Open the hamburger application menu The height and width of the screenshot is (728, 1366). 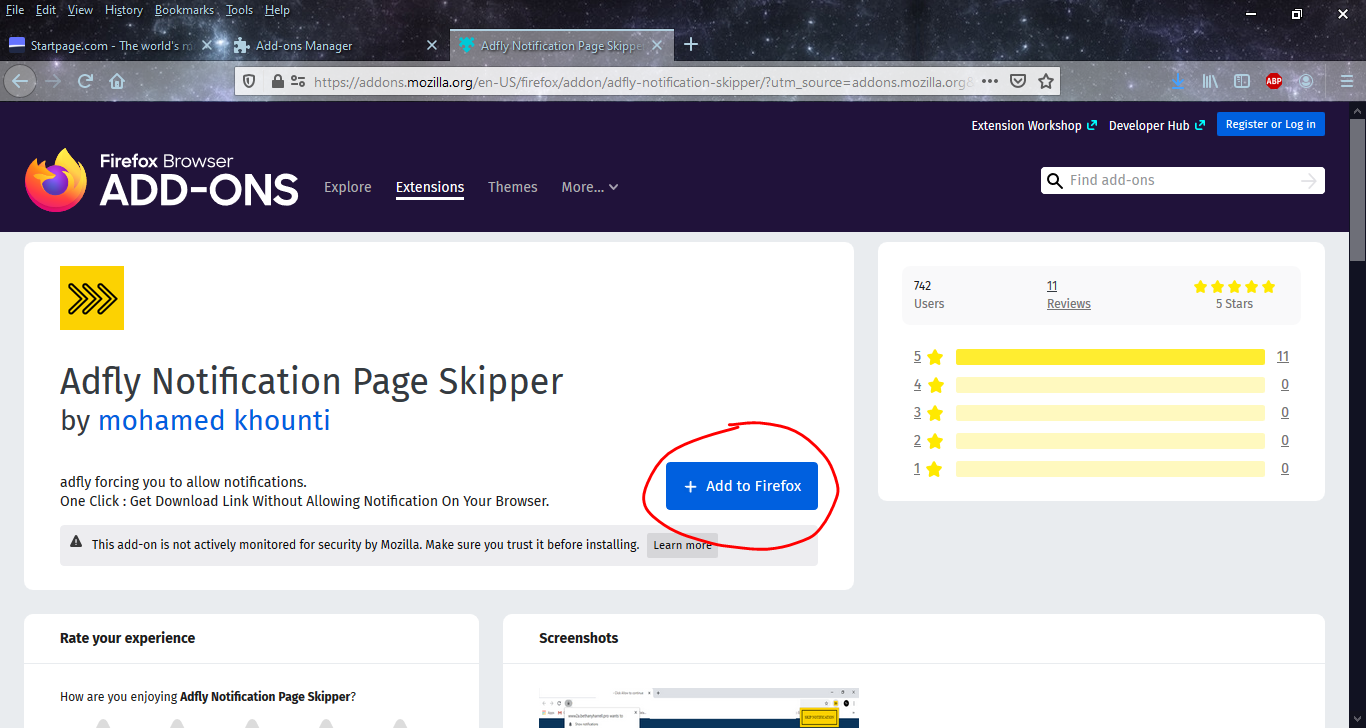pos(1347,81)
